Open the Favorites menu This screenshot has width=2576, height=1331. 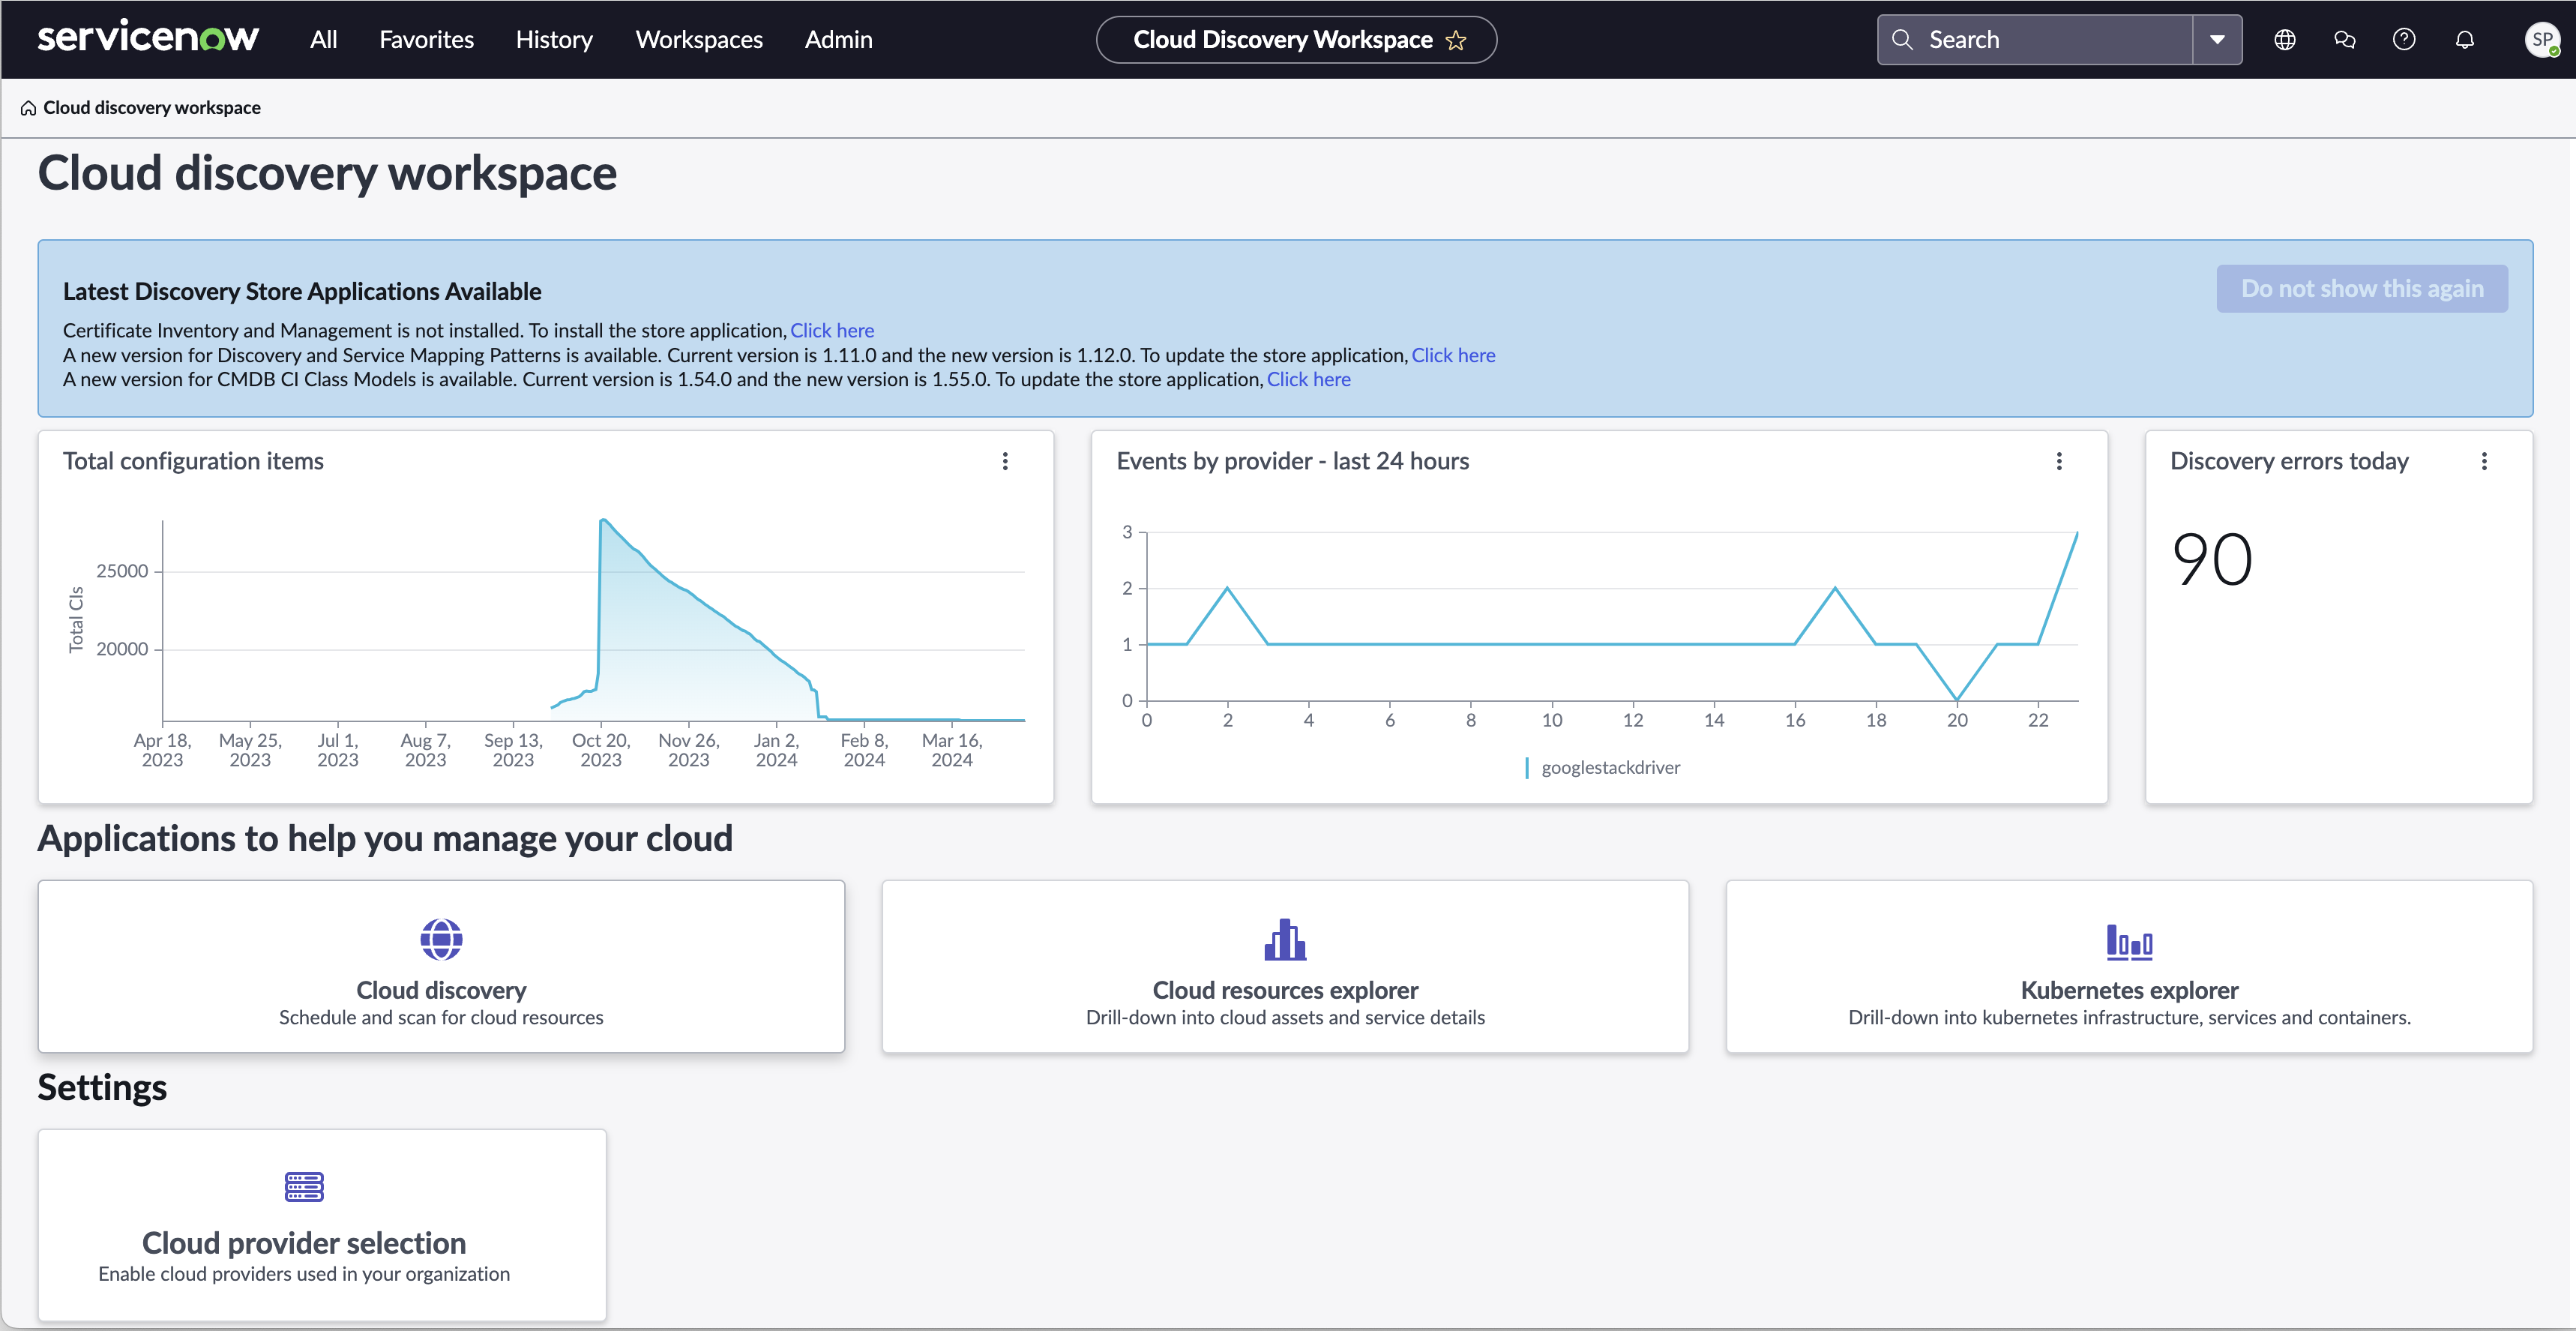click(x=426, y=40)
